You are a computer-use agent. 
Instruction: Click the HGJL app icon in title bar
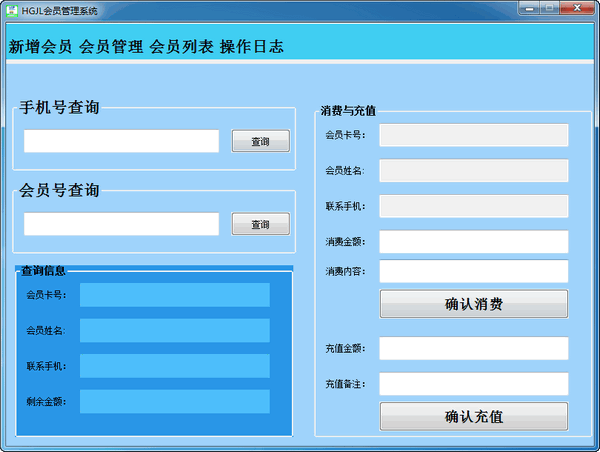(11, 9)
